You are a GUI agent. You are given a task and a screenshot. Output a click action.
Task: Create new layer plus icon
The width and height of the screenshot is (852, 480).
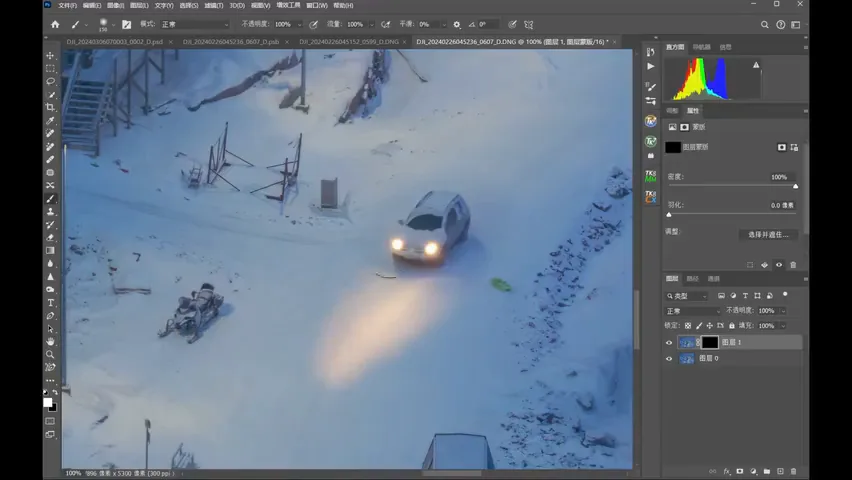point(780,471)
